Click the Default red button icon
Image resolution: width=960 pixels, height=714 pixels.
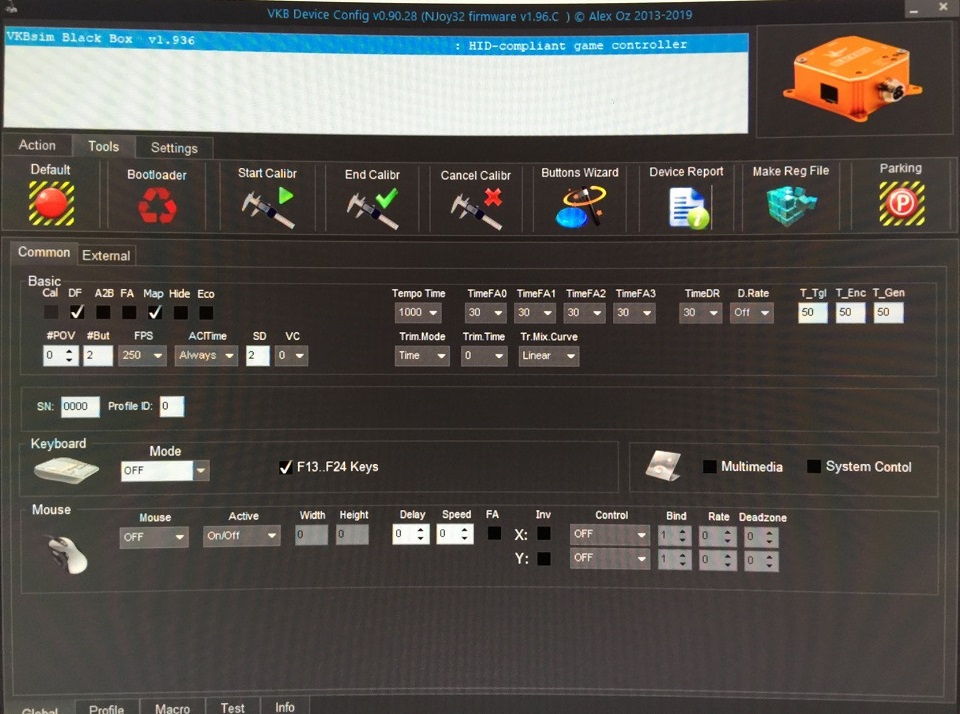pos(51,203)
